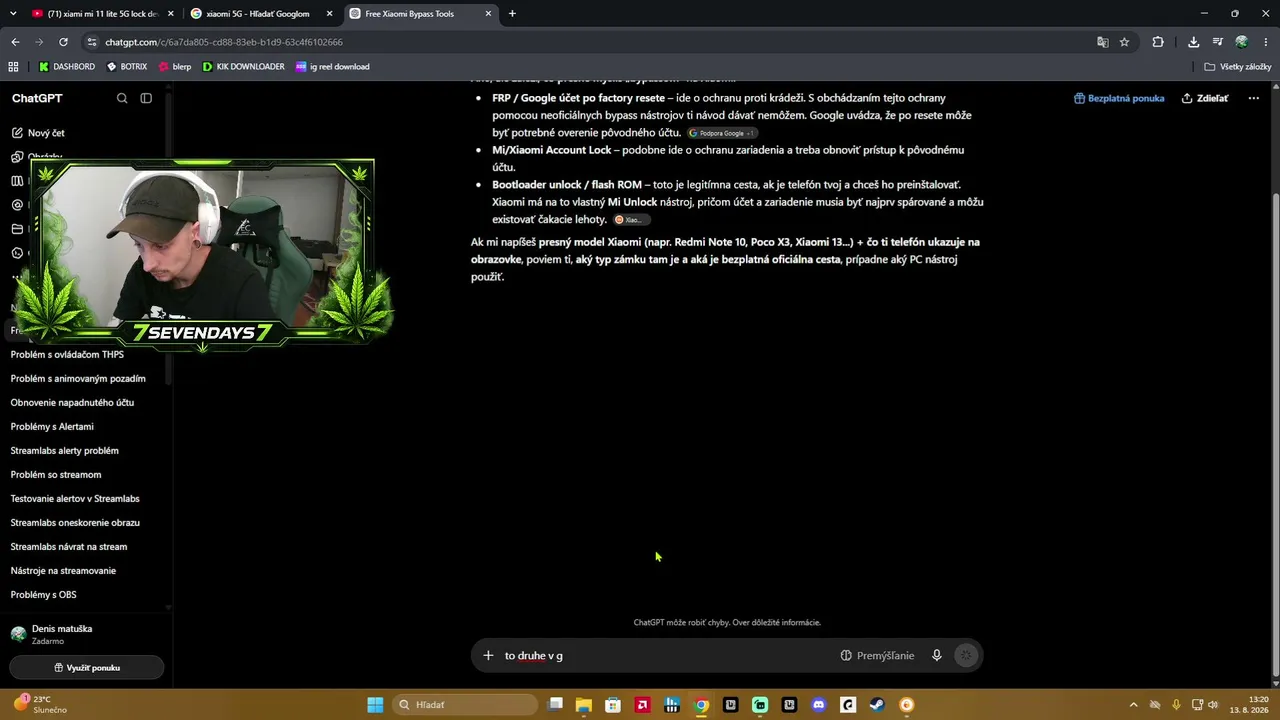Open the apps grid in bookmarks bar
1280x720 pixels.
[13, 67]
